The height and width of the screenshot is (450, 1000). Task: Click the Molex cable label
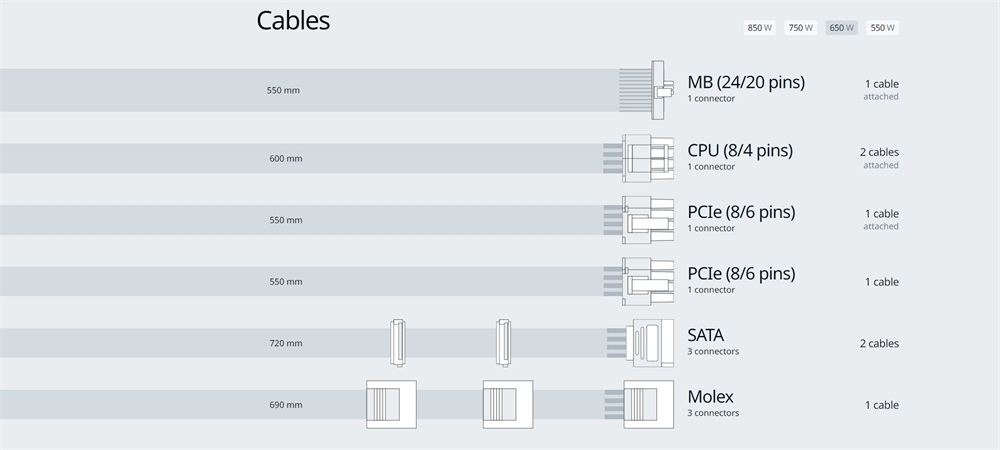[710, 396]
